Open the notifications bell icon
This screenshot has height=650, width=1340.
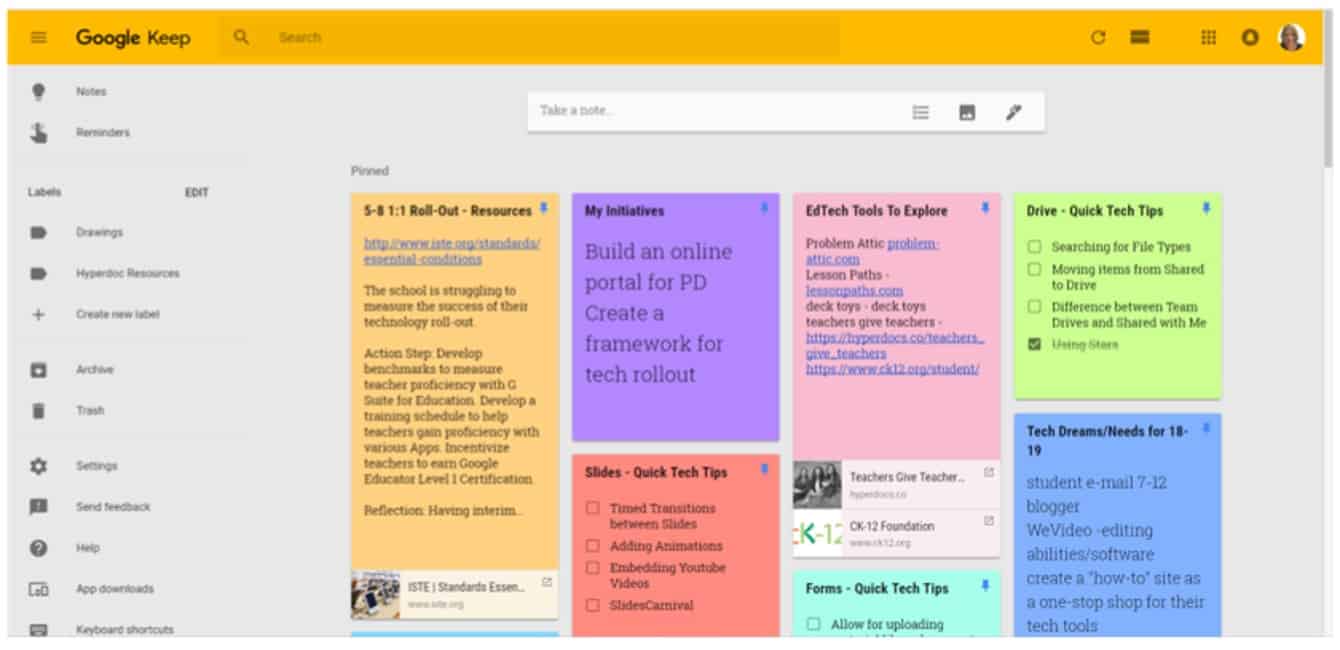click(1249, 38)
